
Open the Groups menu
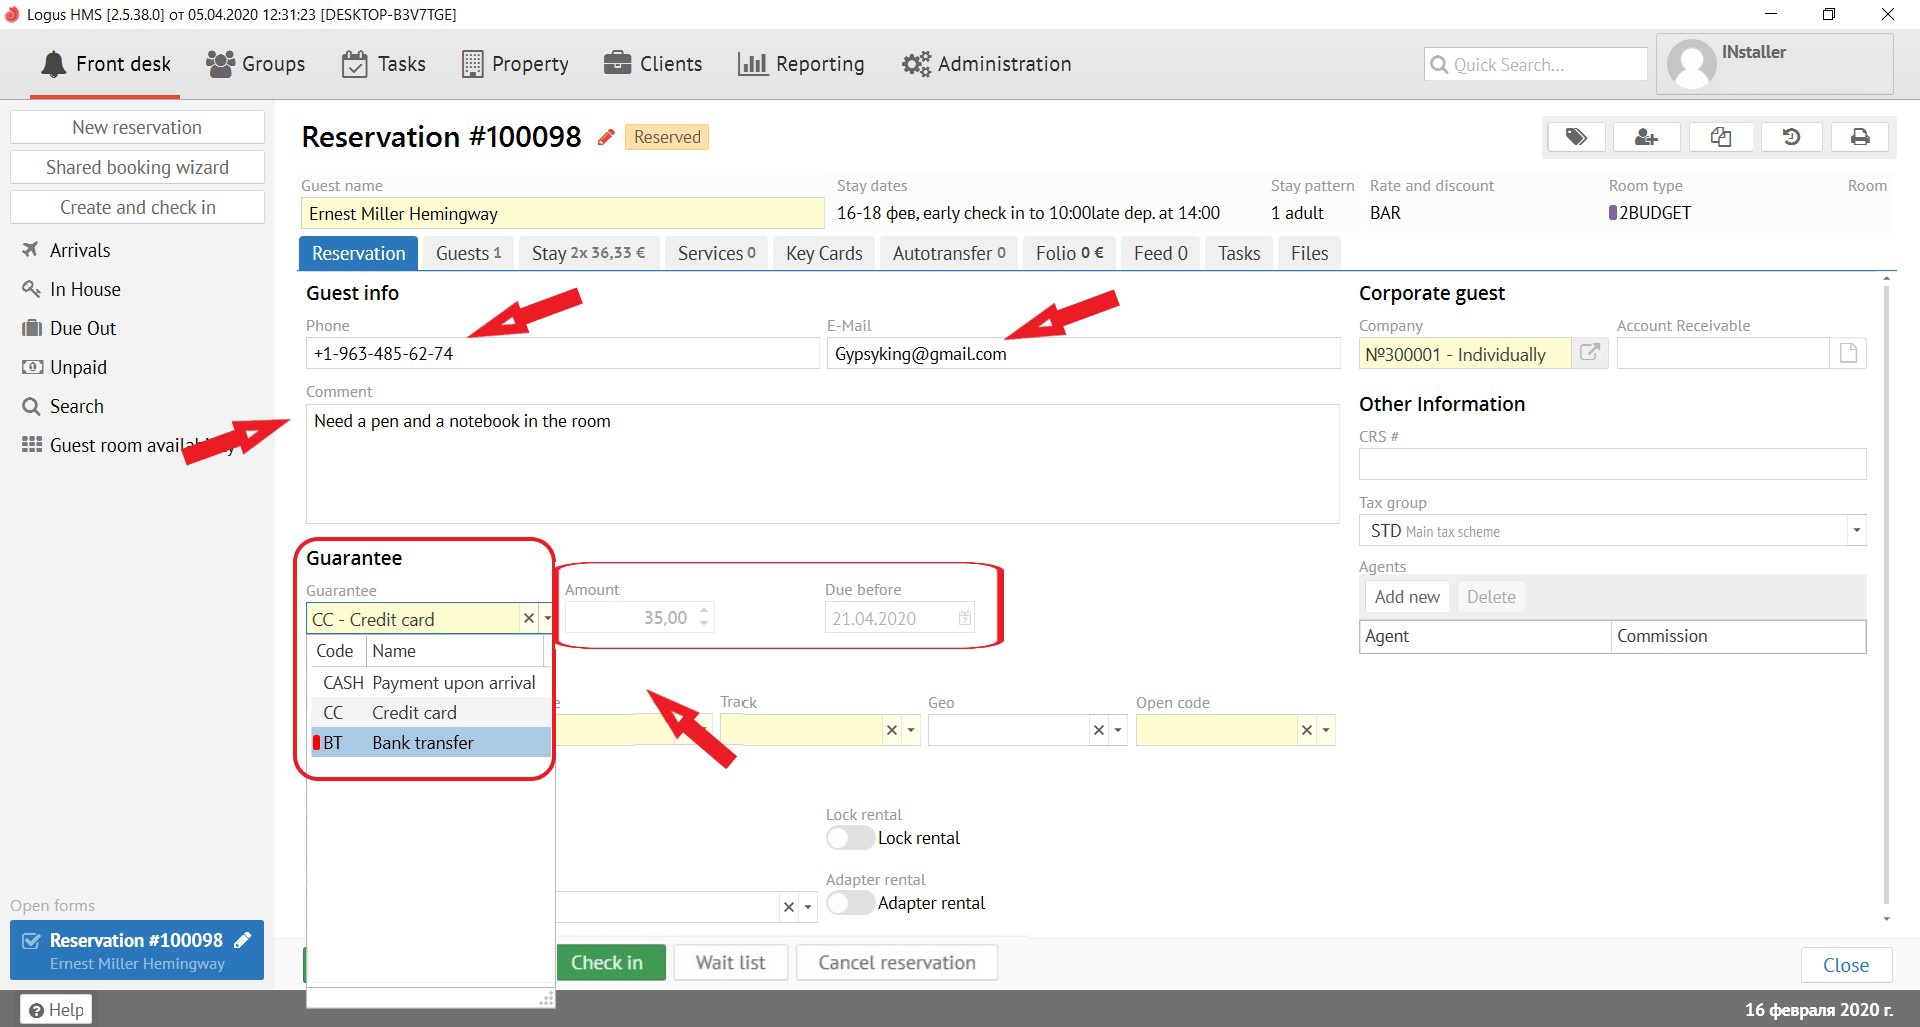(255, 64)
